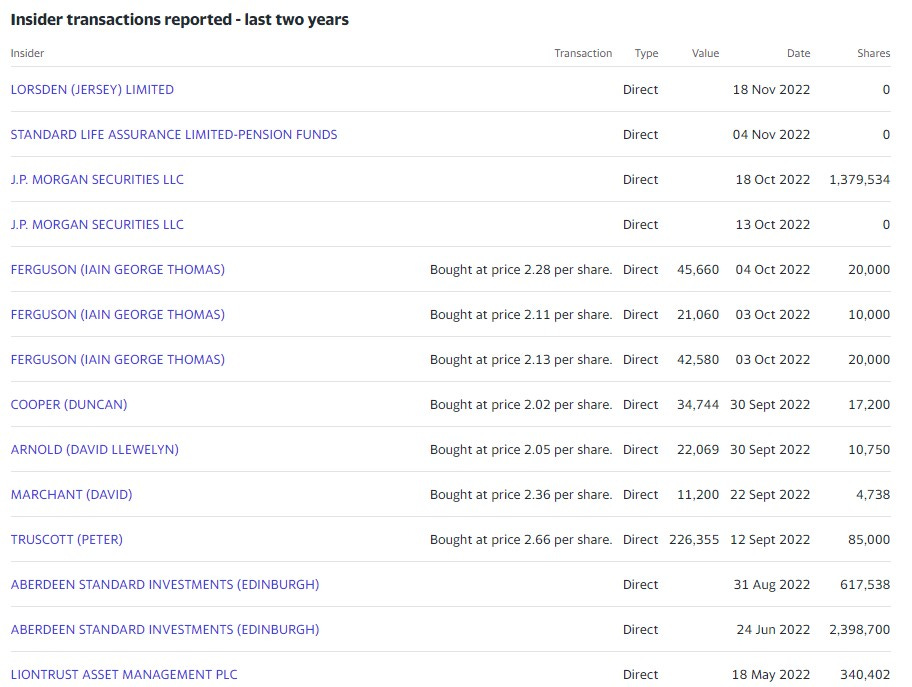Select 'Bought at price 2.13 per share.'

tap(521, 359)
